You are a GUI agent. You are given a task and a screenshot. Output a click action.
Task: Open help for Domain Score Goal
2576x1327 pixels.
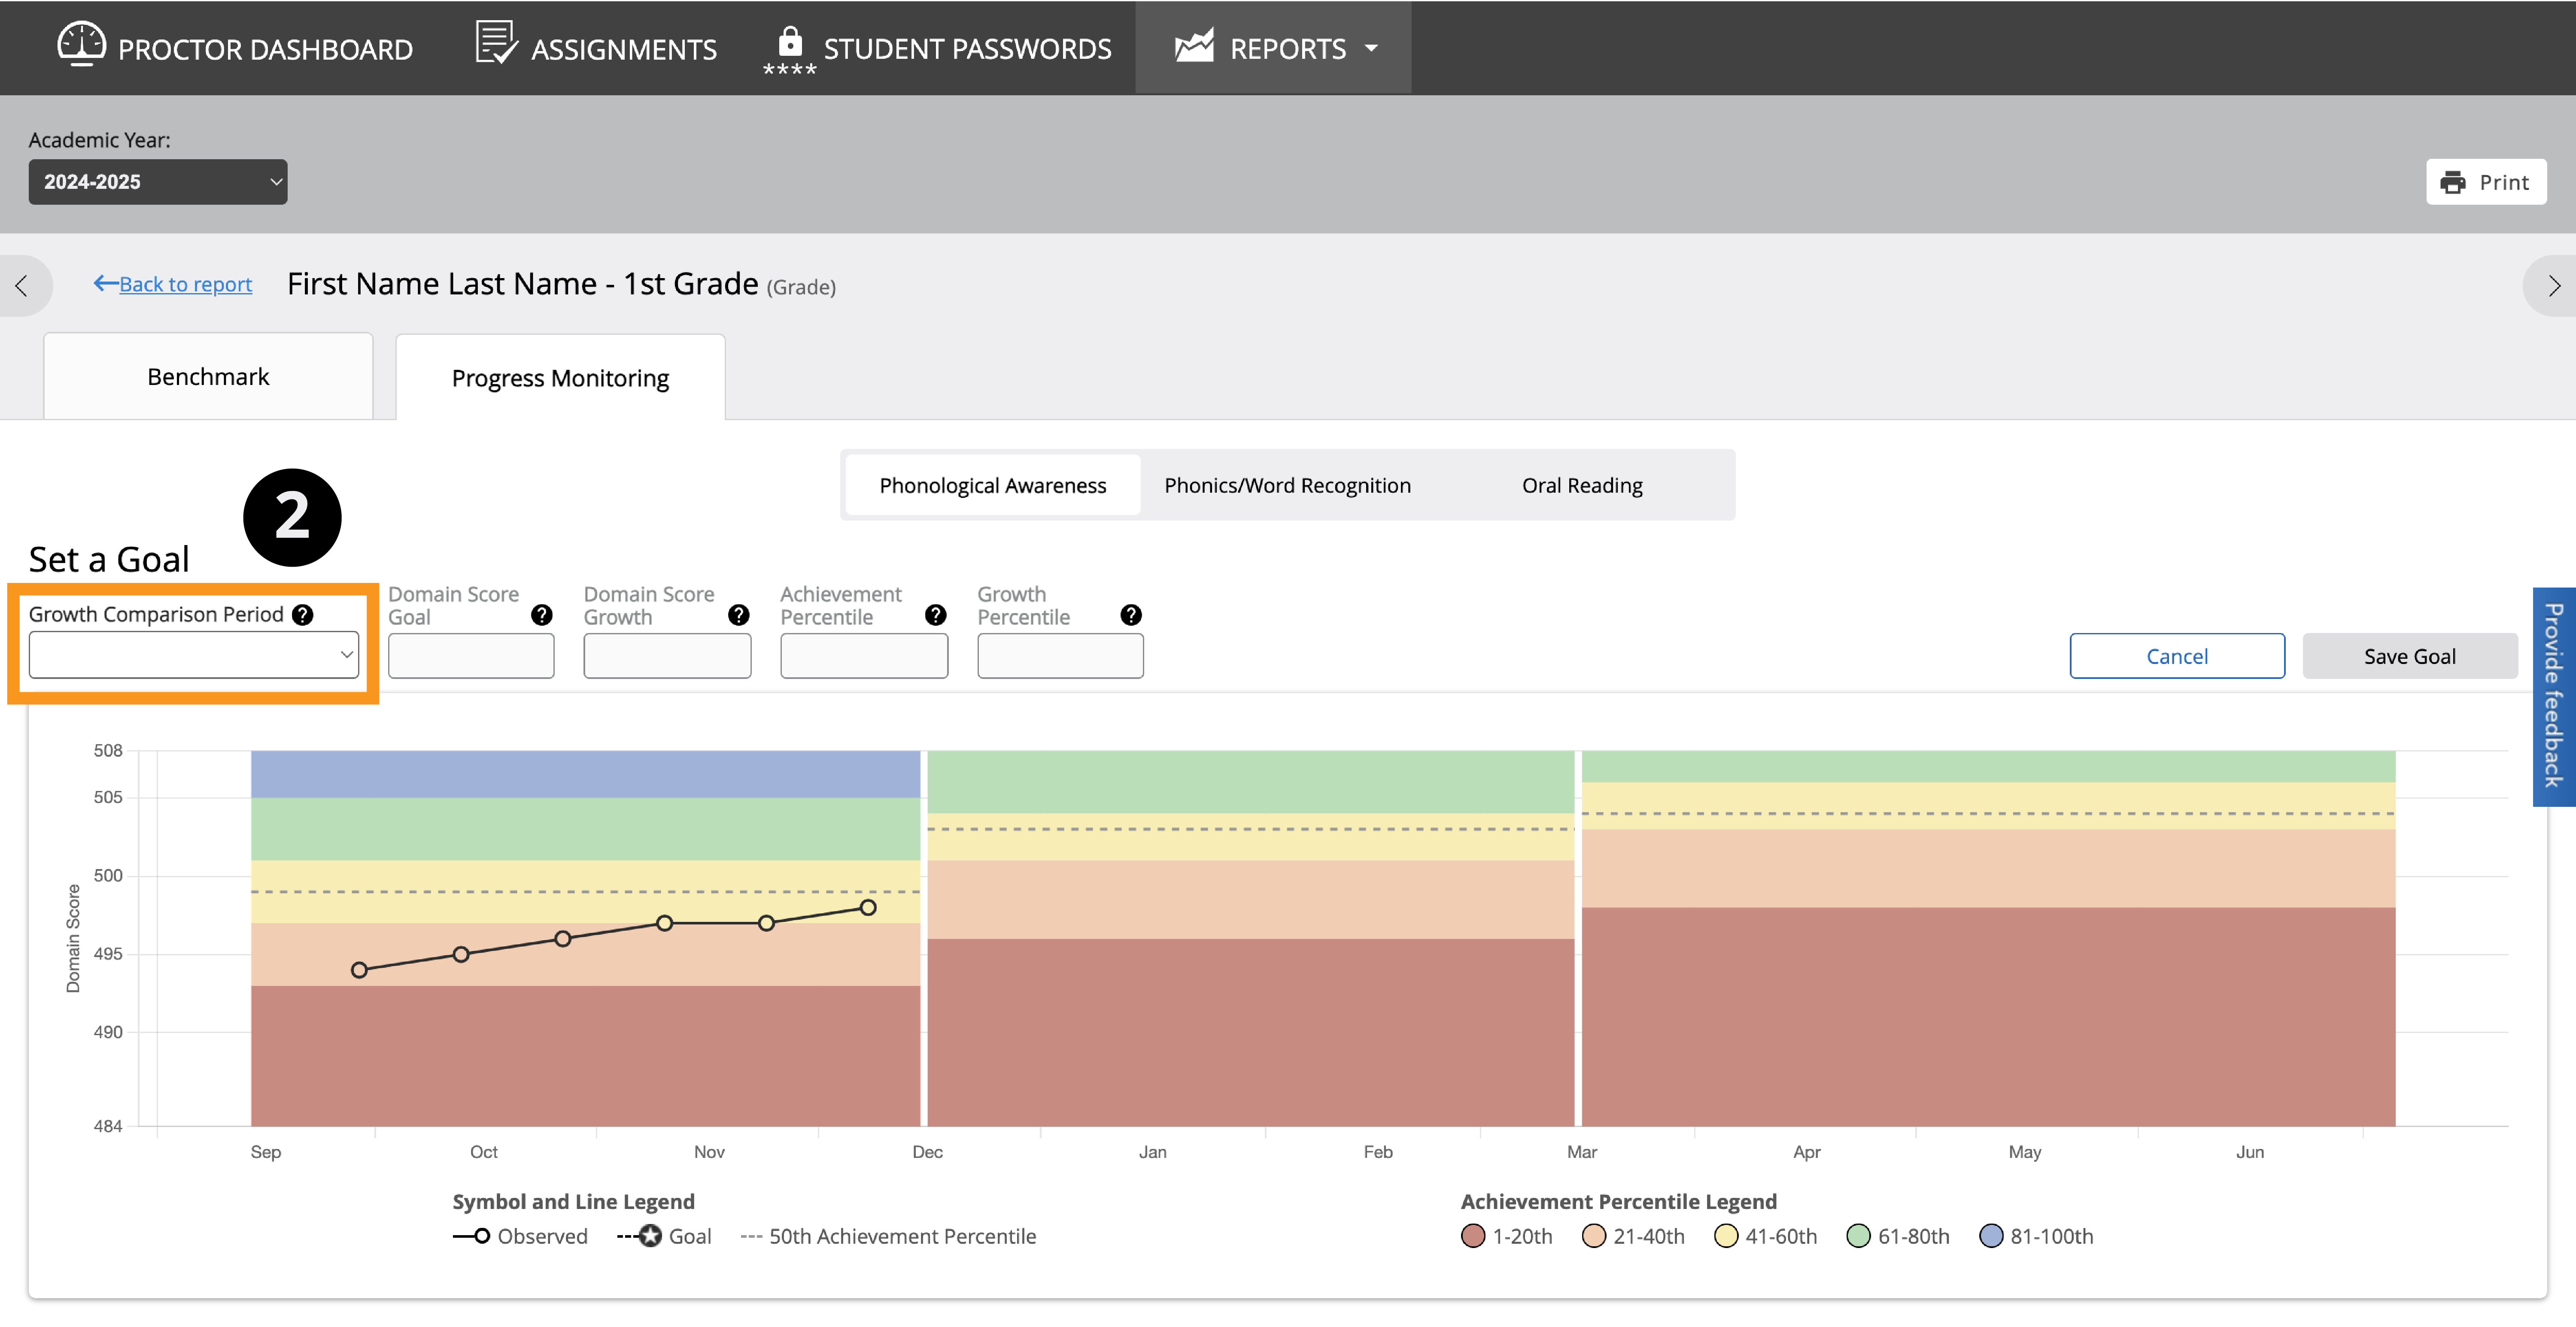pyautogui.click(x=541, y=615)
